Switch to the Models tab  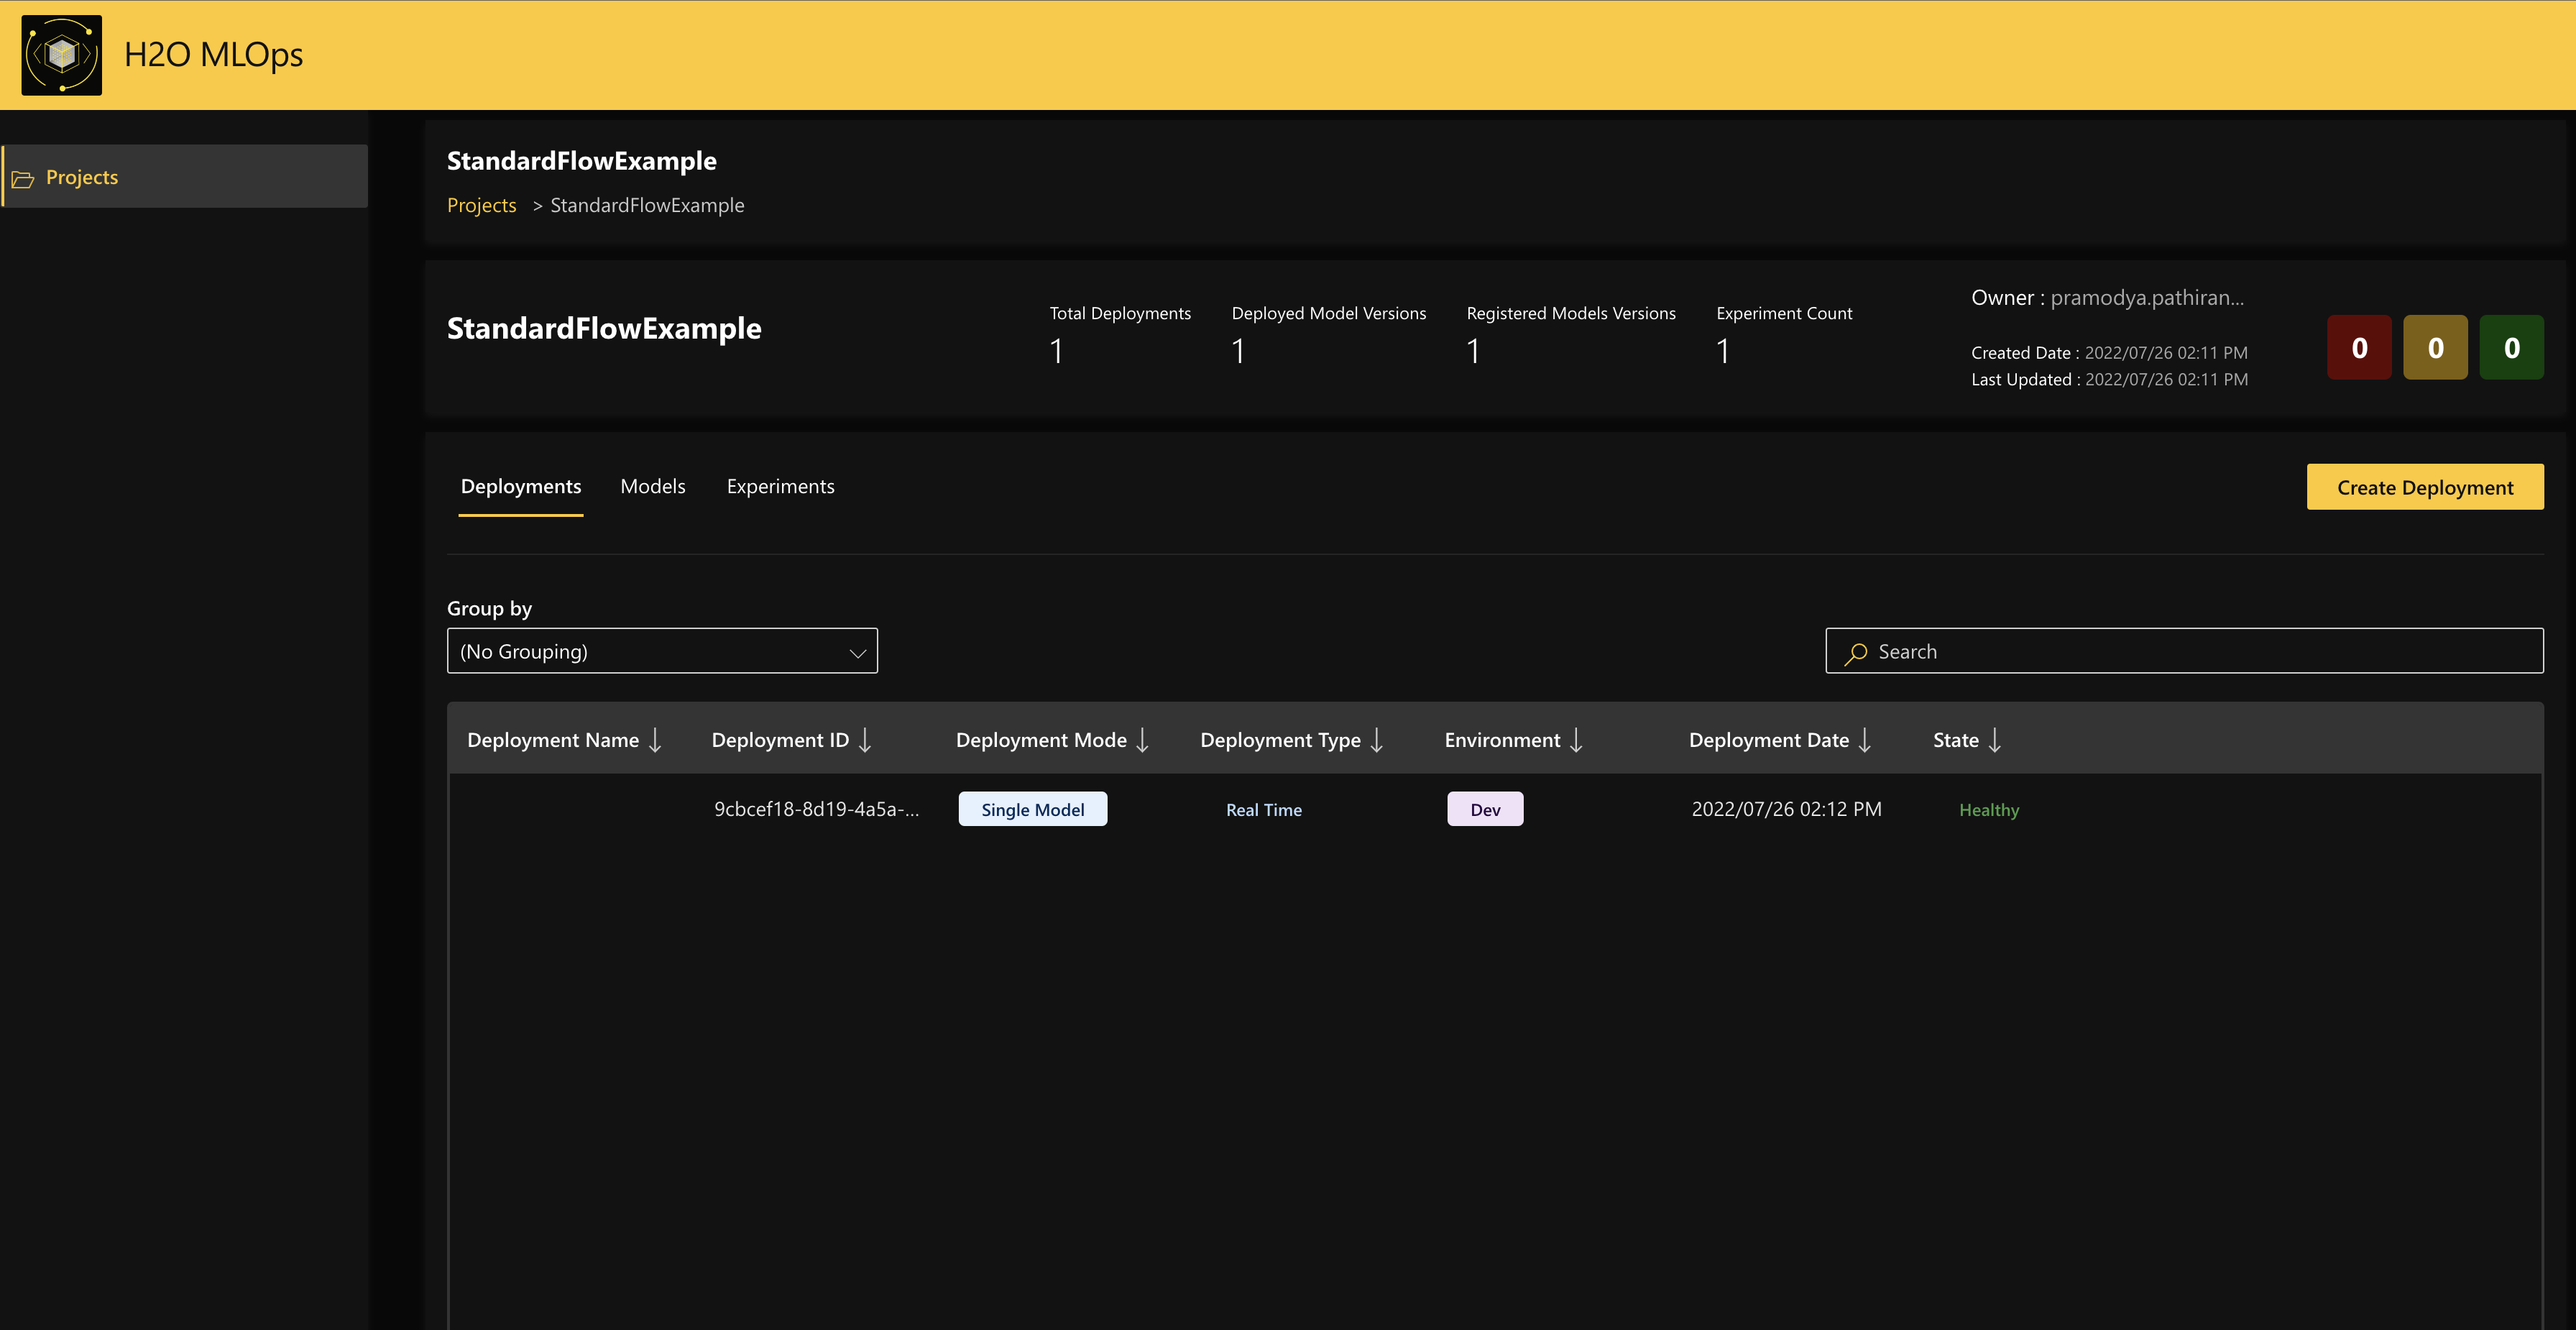pyautogui.click(x=653, y=487)
